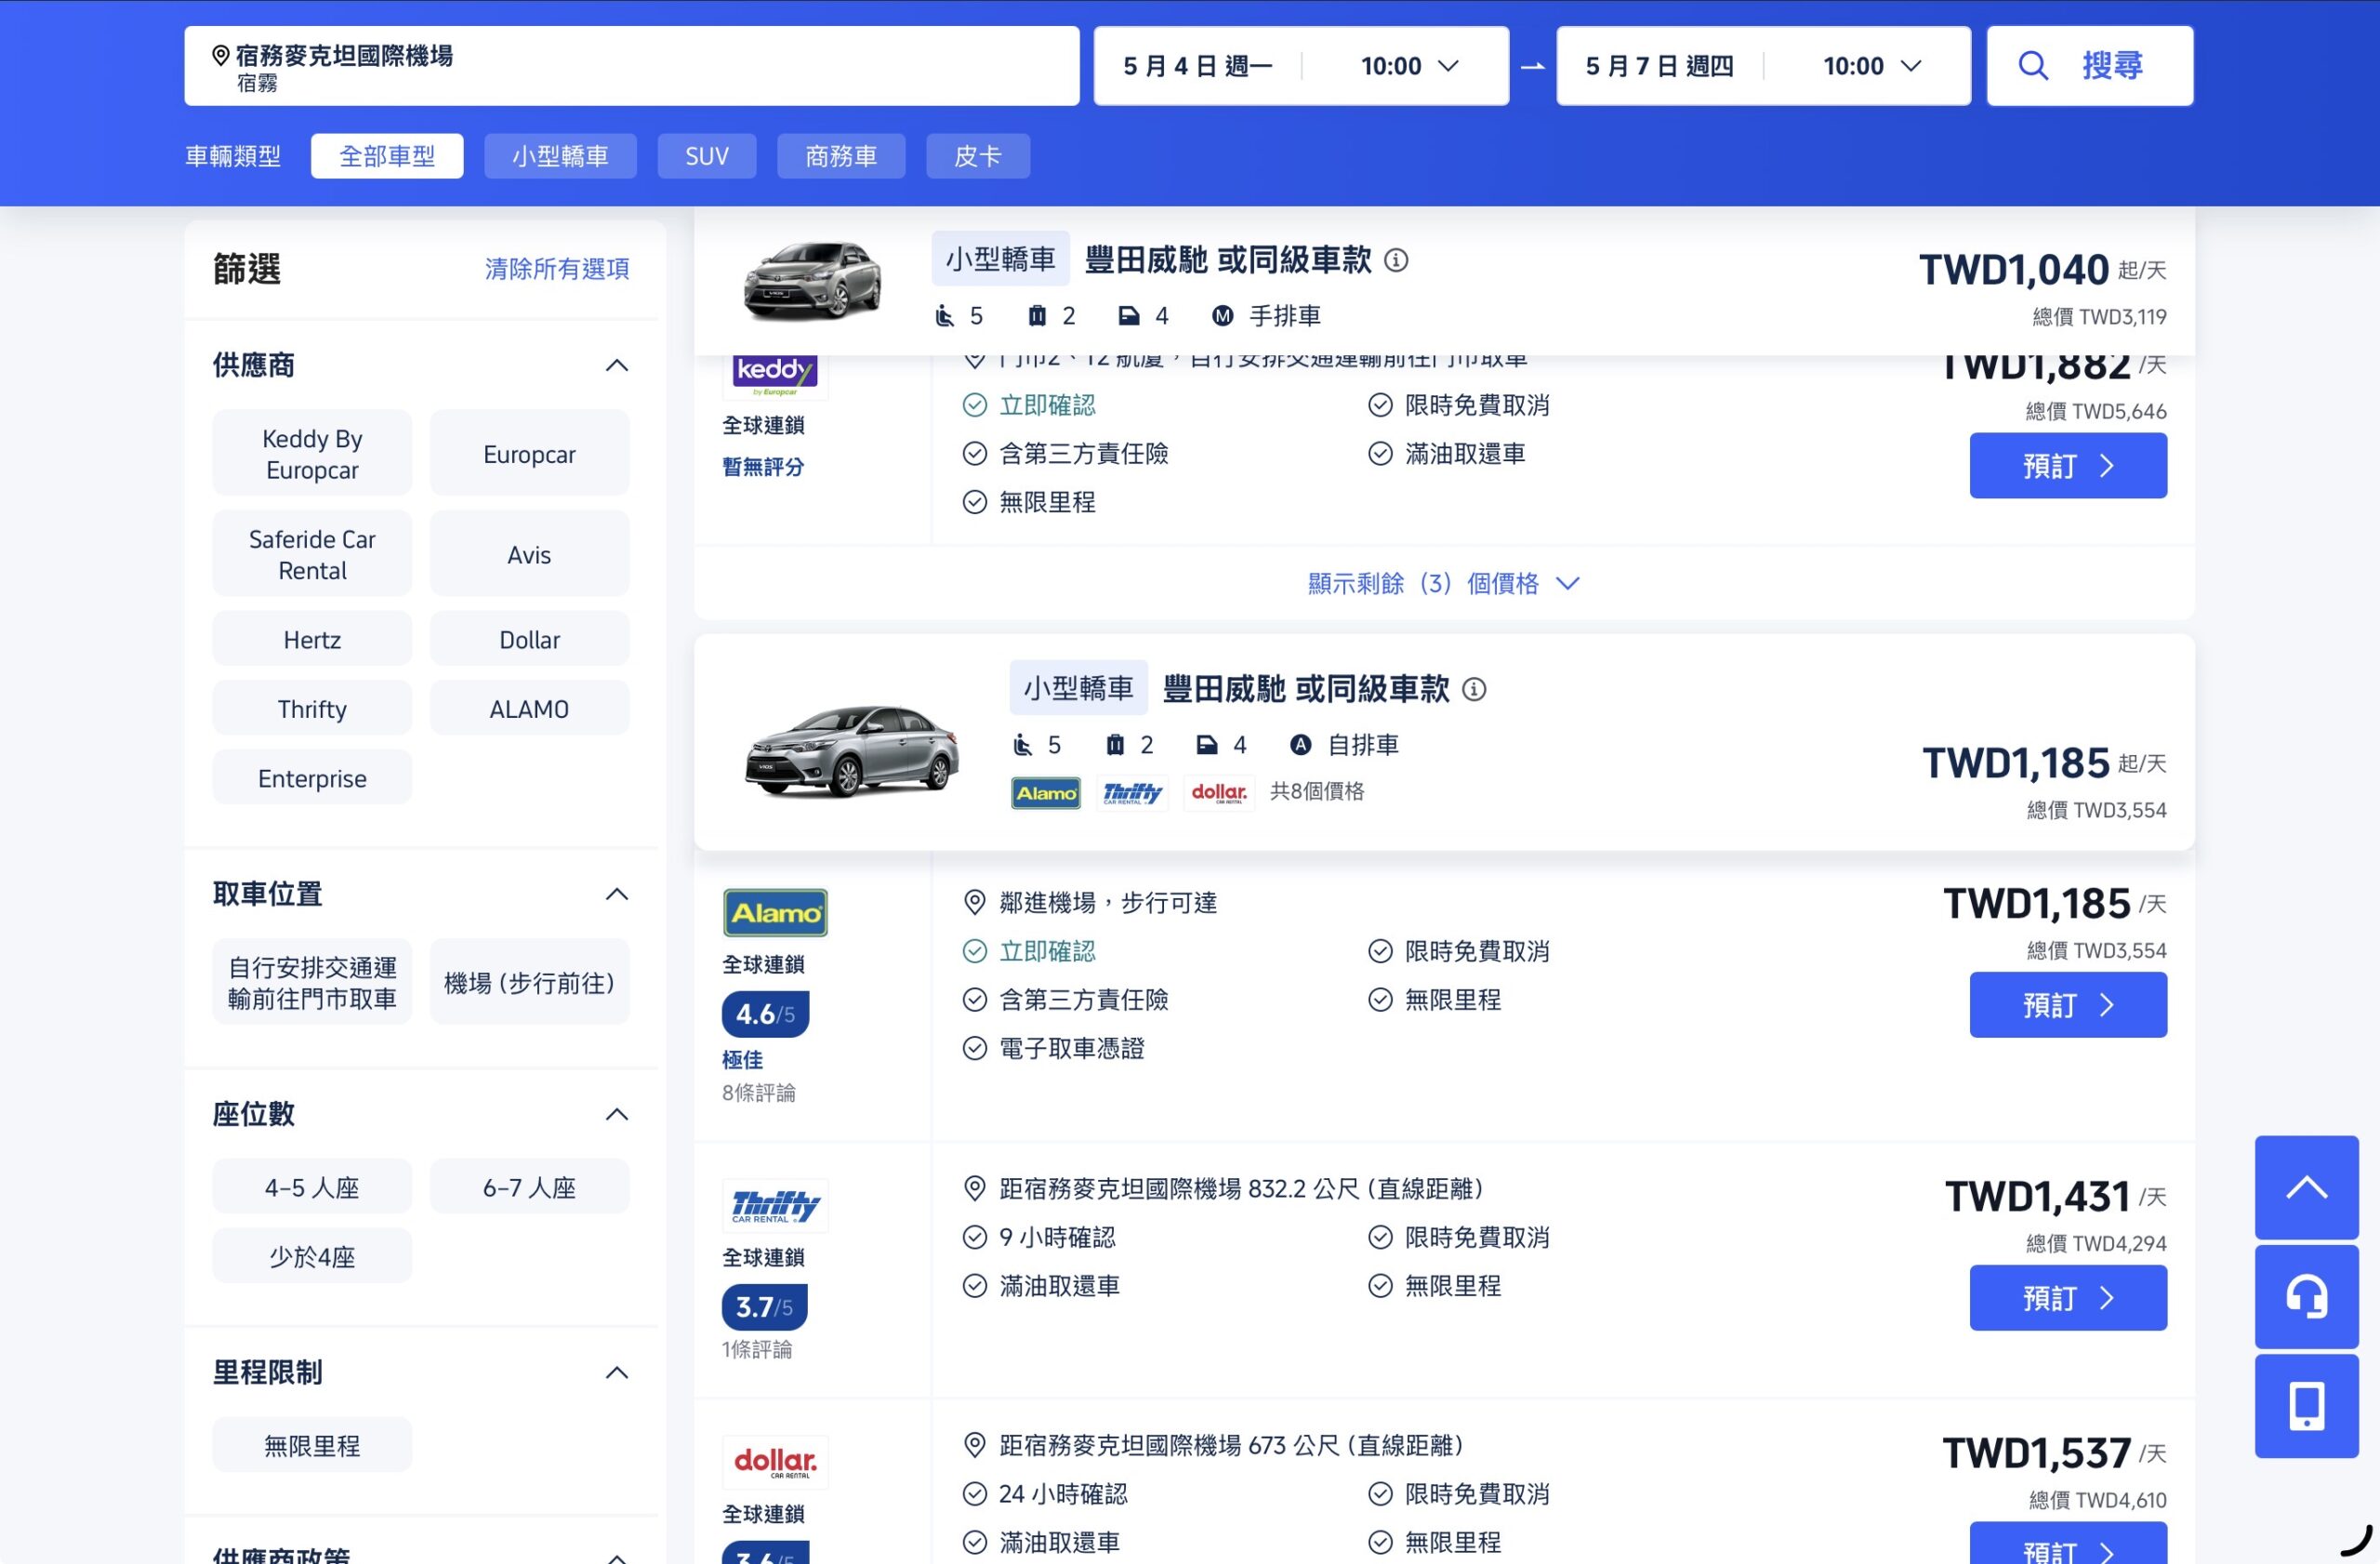Click info icon beside second 豐田威馳 title

pos(1474,689)
